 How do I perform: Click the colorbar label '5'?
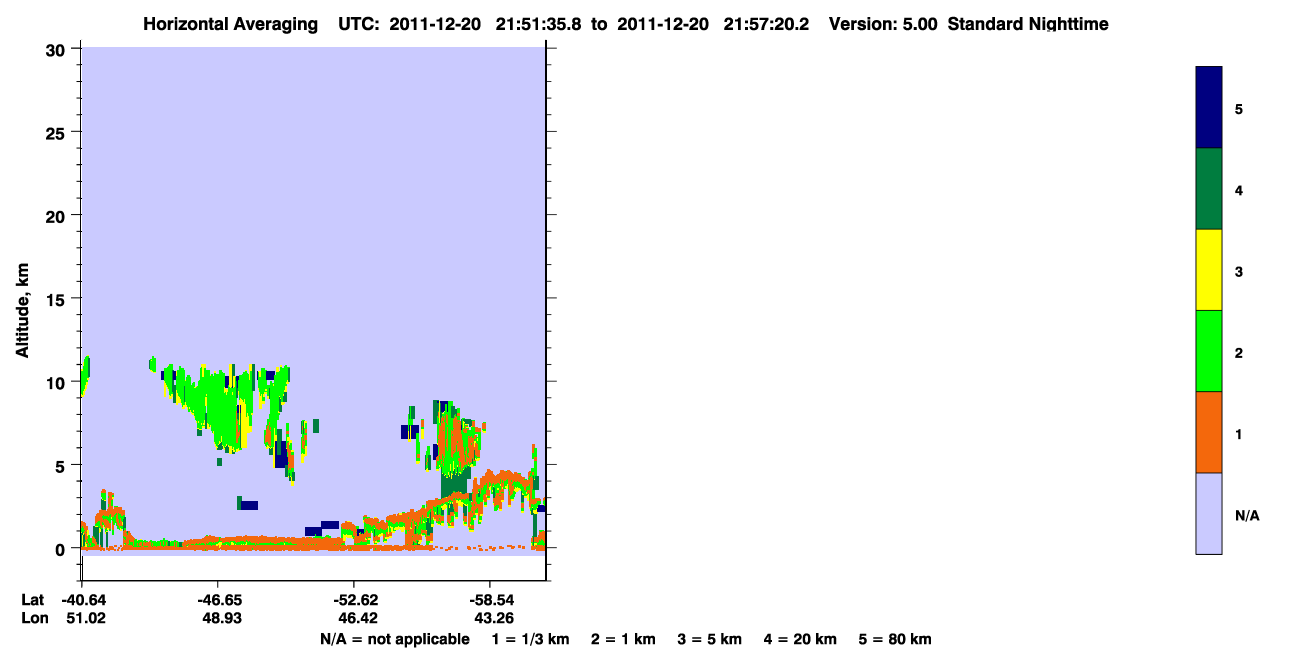point(1239,108)
